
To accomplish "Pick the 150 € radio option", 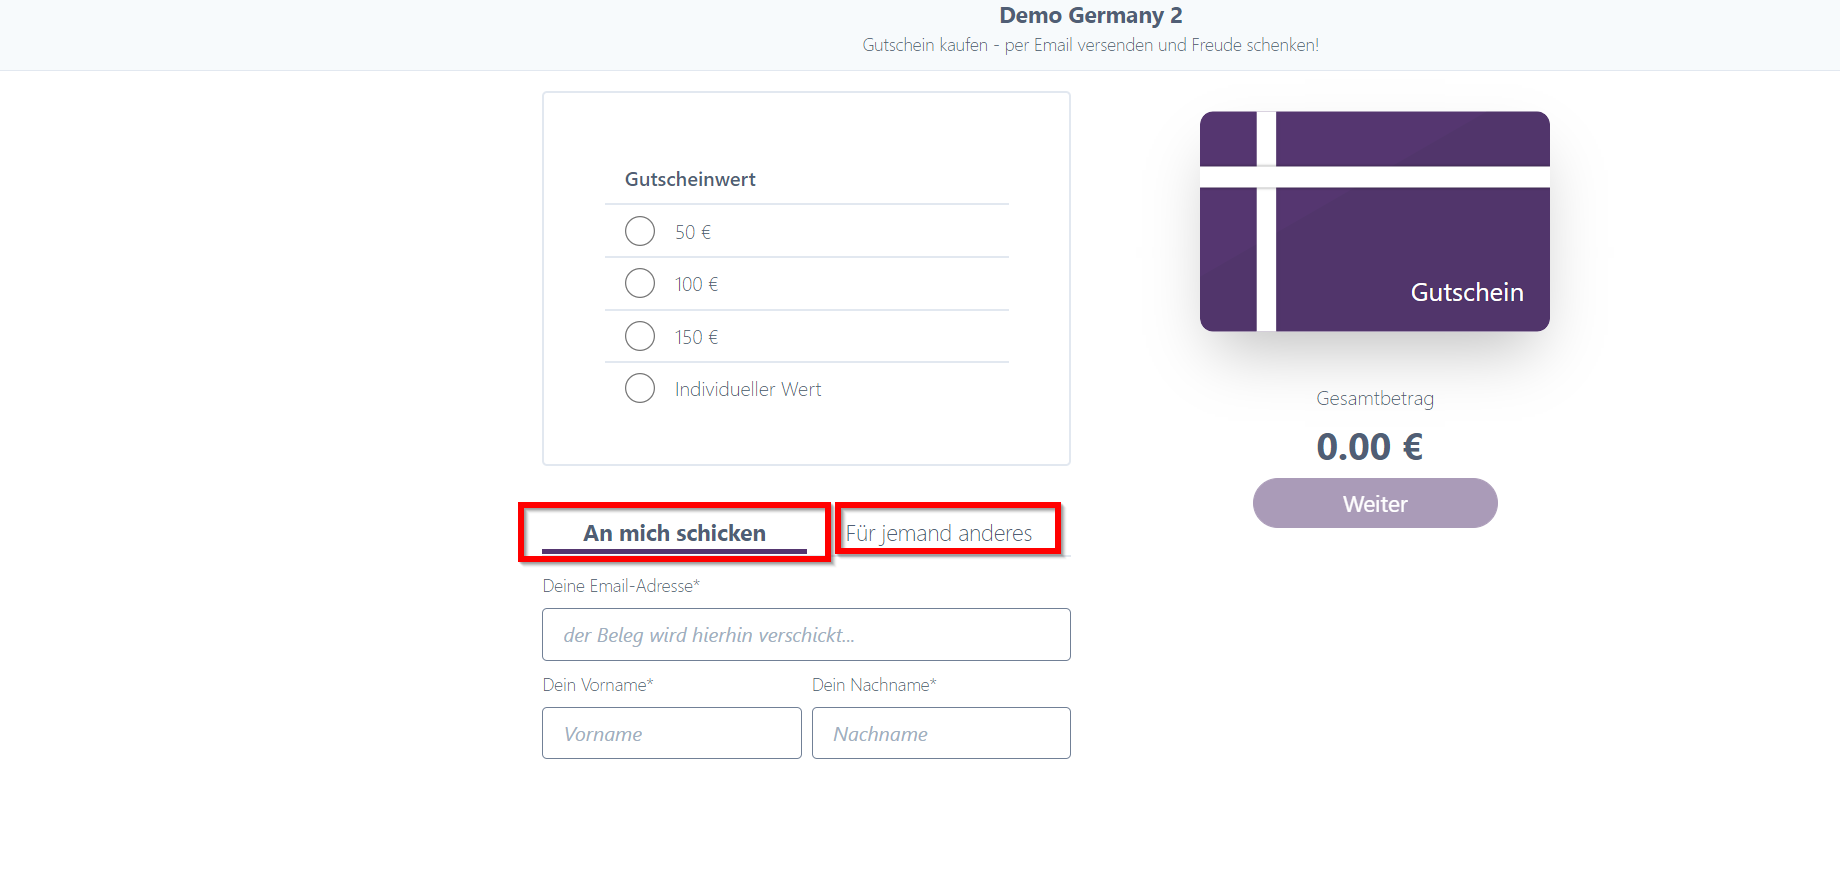I will pyautogui.click(x=640, y=336).
